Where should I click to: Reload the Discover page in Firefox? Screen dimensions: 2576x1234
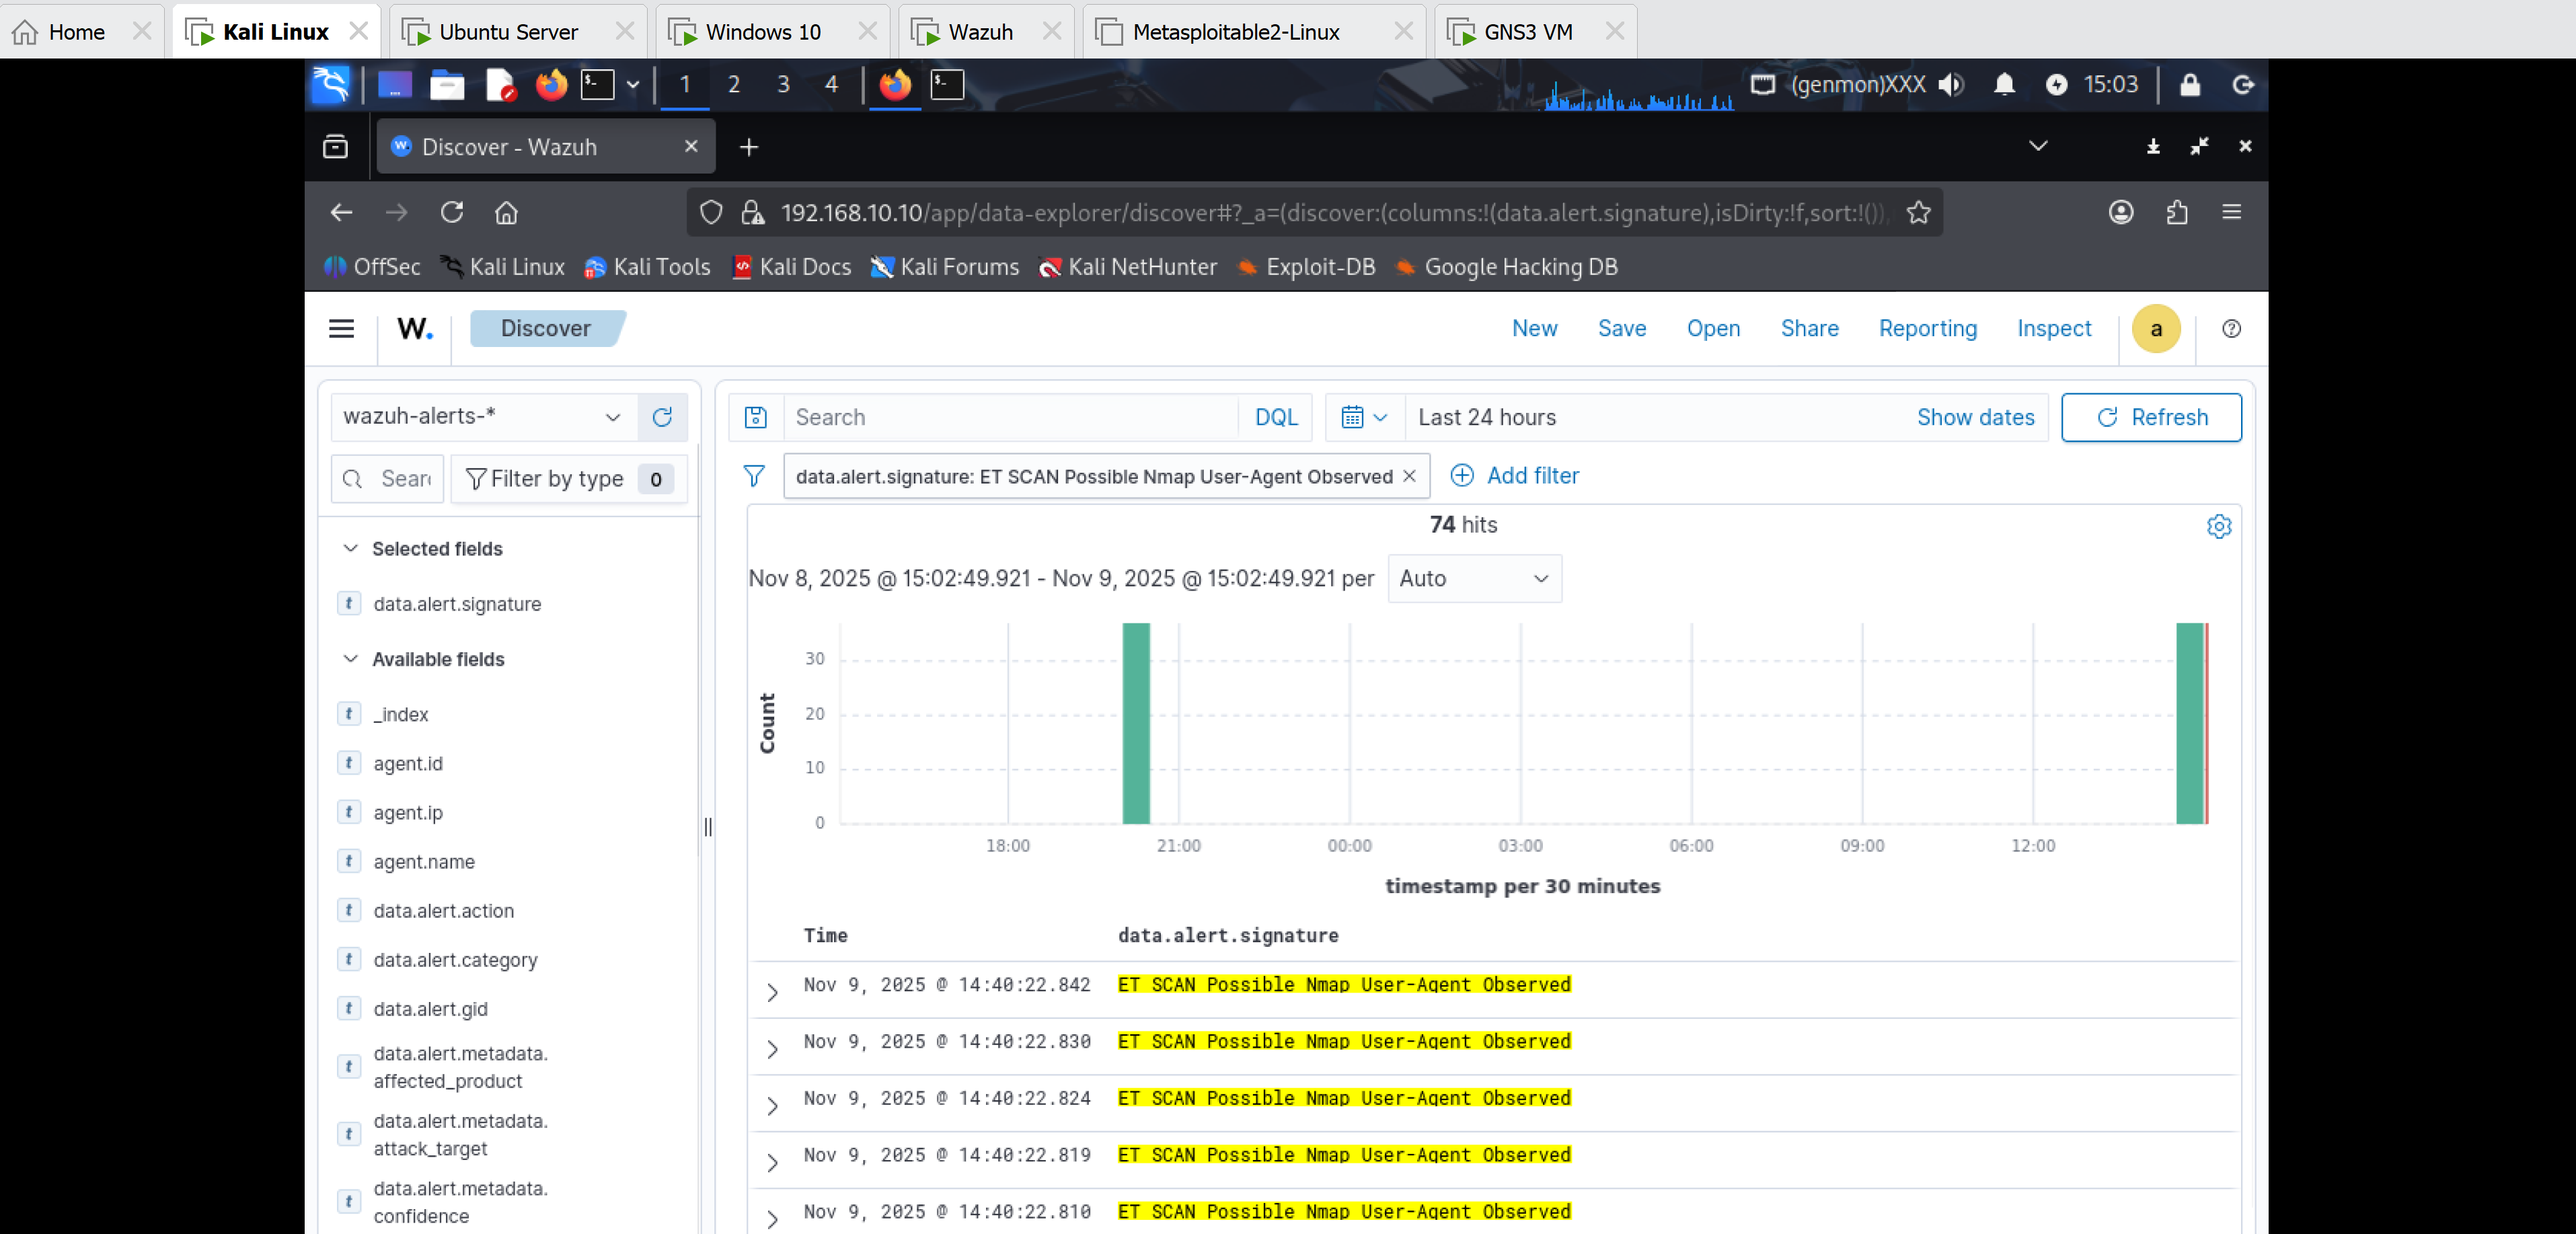tap(452, 212)
